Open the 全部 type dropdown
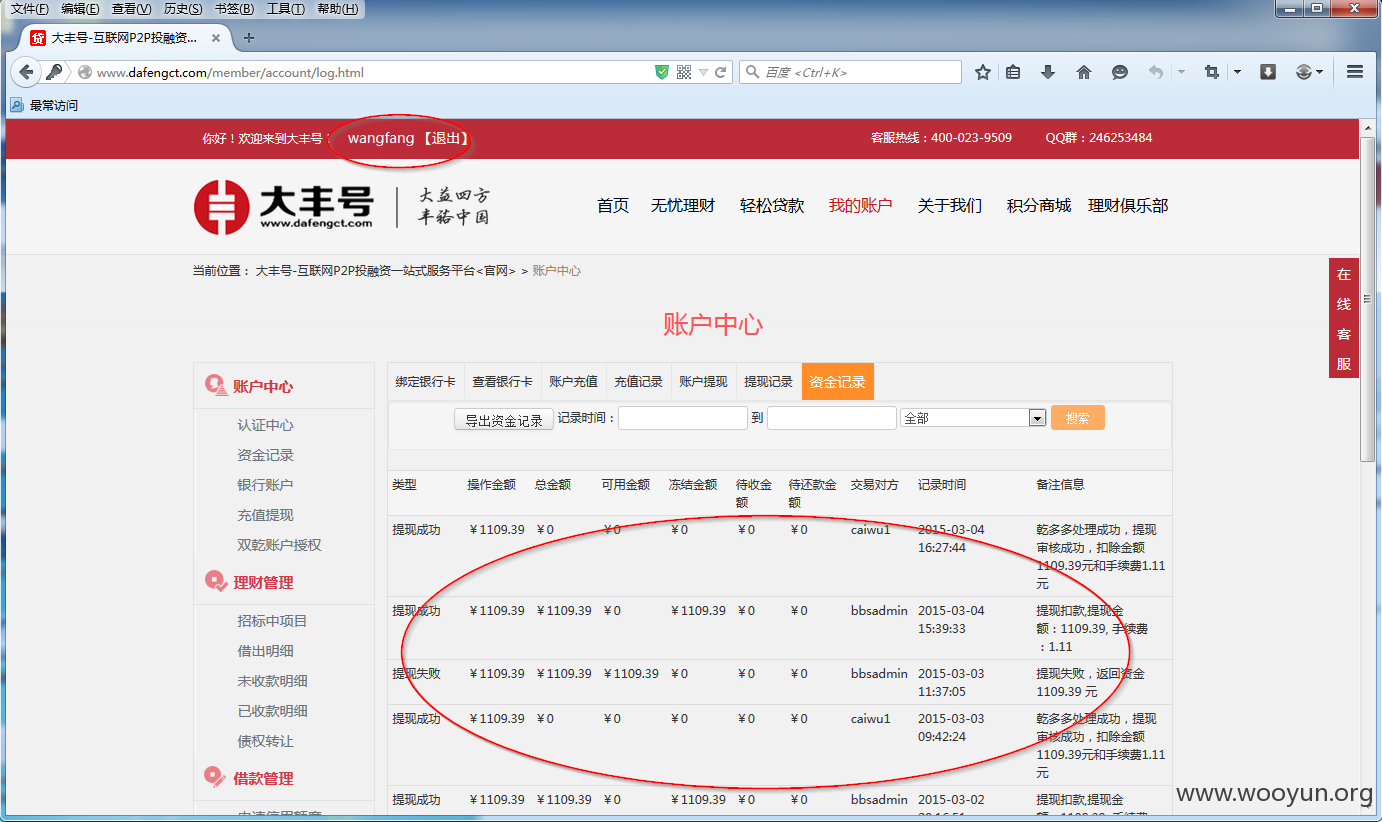Viewport: 1382px width, 822px height. [x=973, y=418]
